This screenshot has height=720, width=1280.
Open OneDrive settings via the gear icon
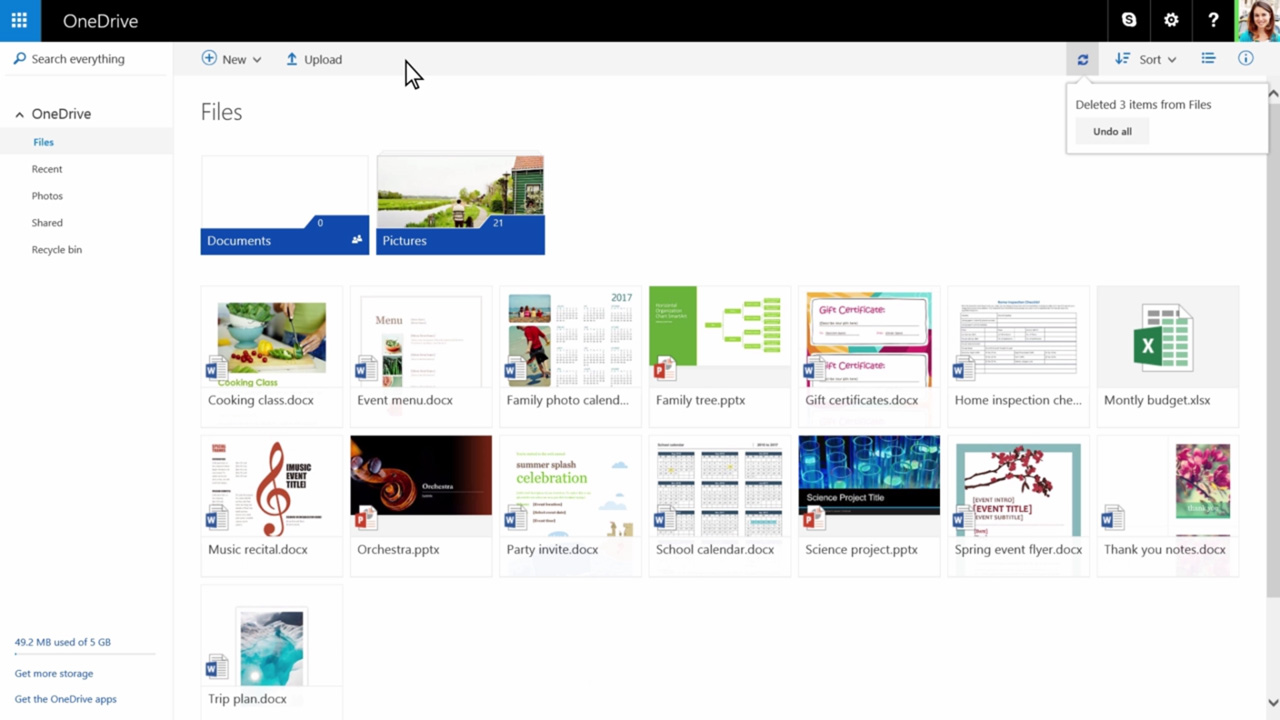[1170, 20]
